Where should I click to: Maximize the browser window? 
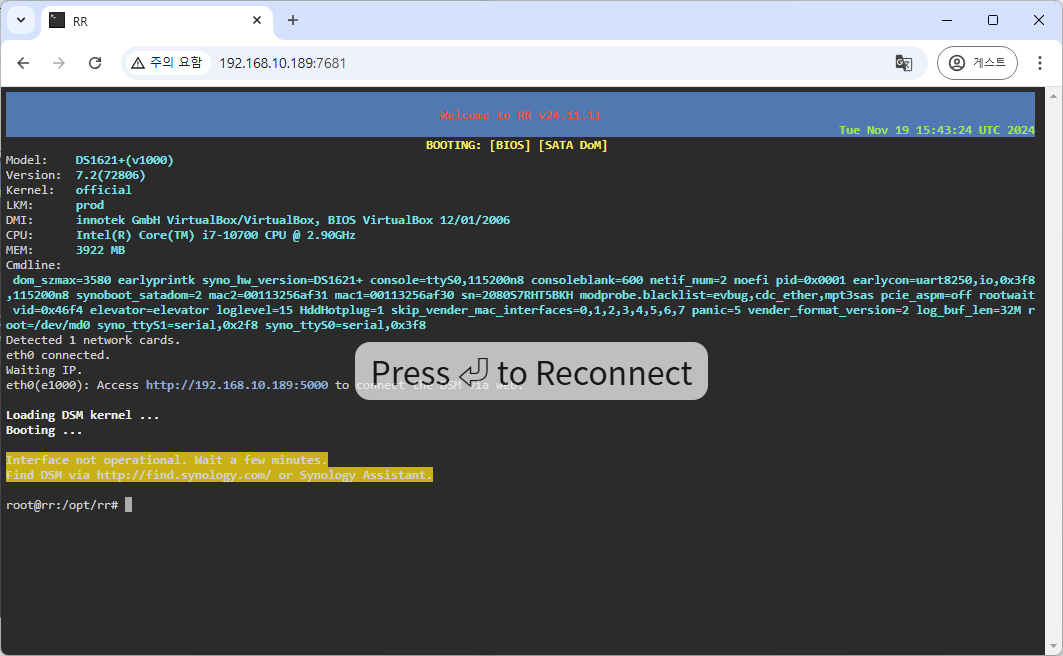(x=992, y=20)
